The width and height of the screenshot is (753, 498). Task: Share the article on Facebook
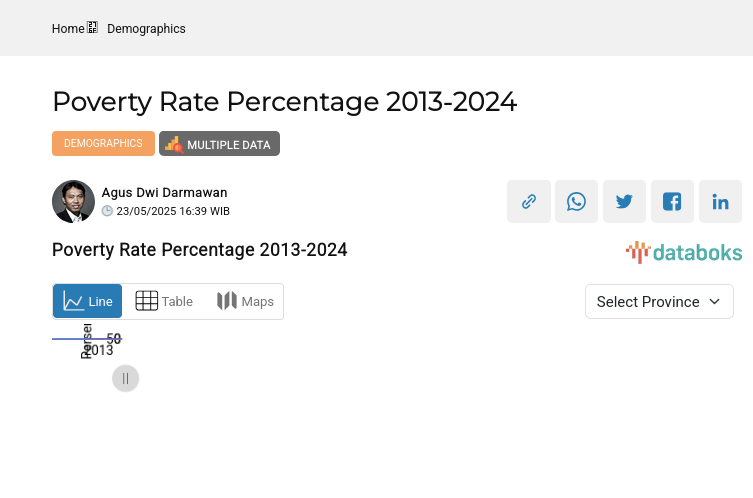point(672,201)
